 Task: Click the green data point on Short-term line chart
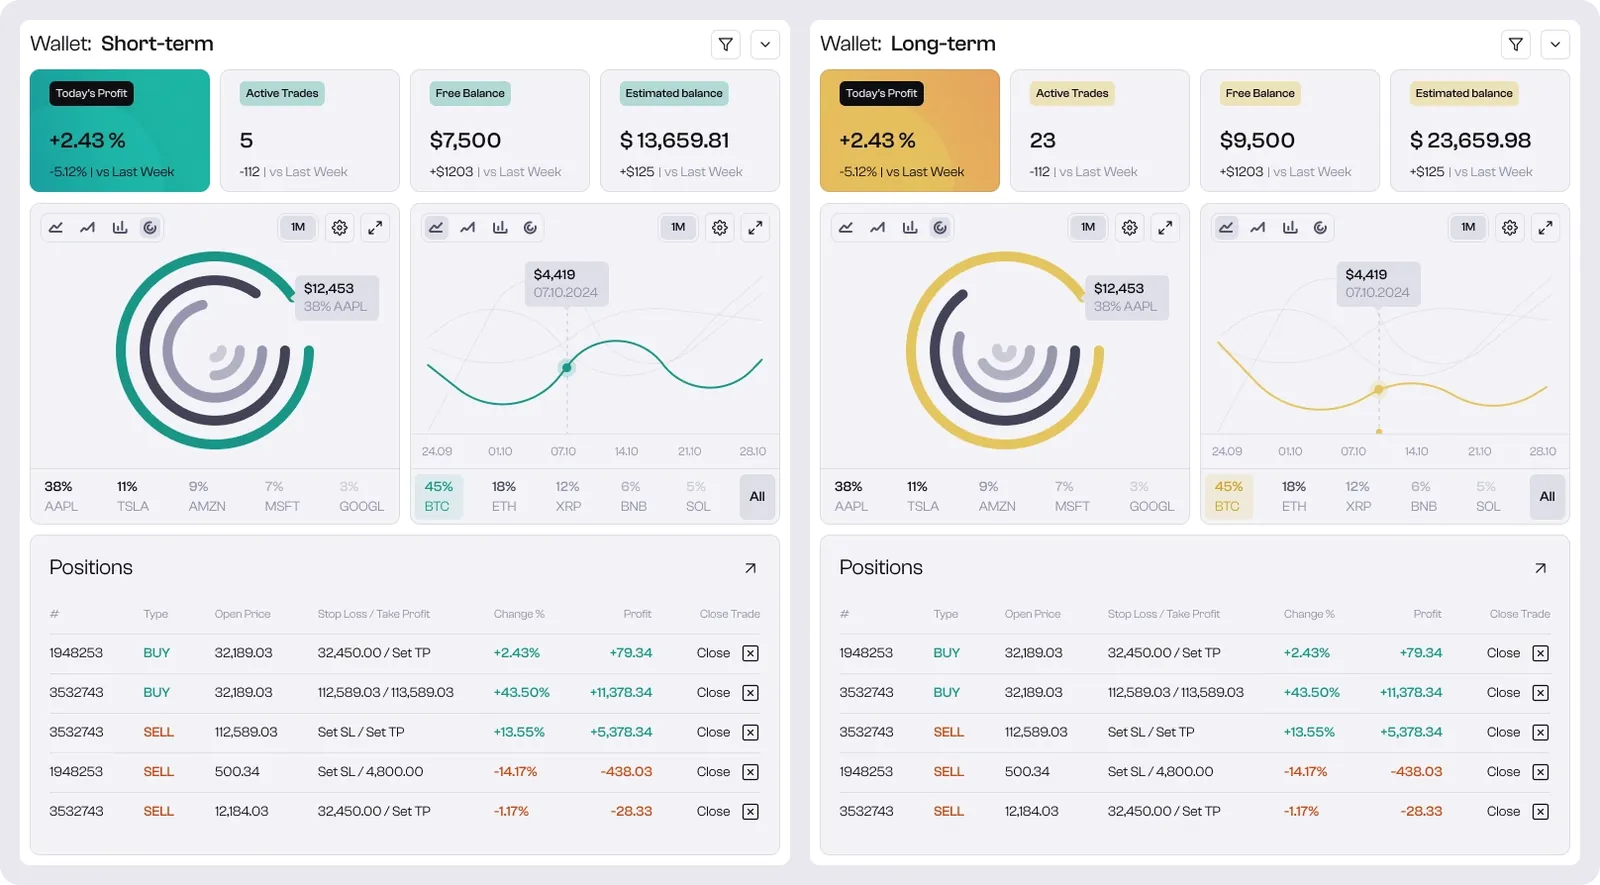[567, 368]
